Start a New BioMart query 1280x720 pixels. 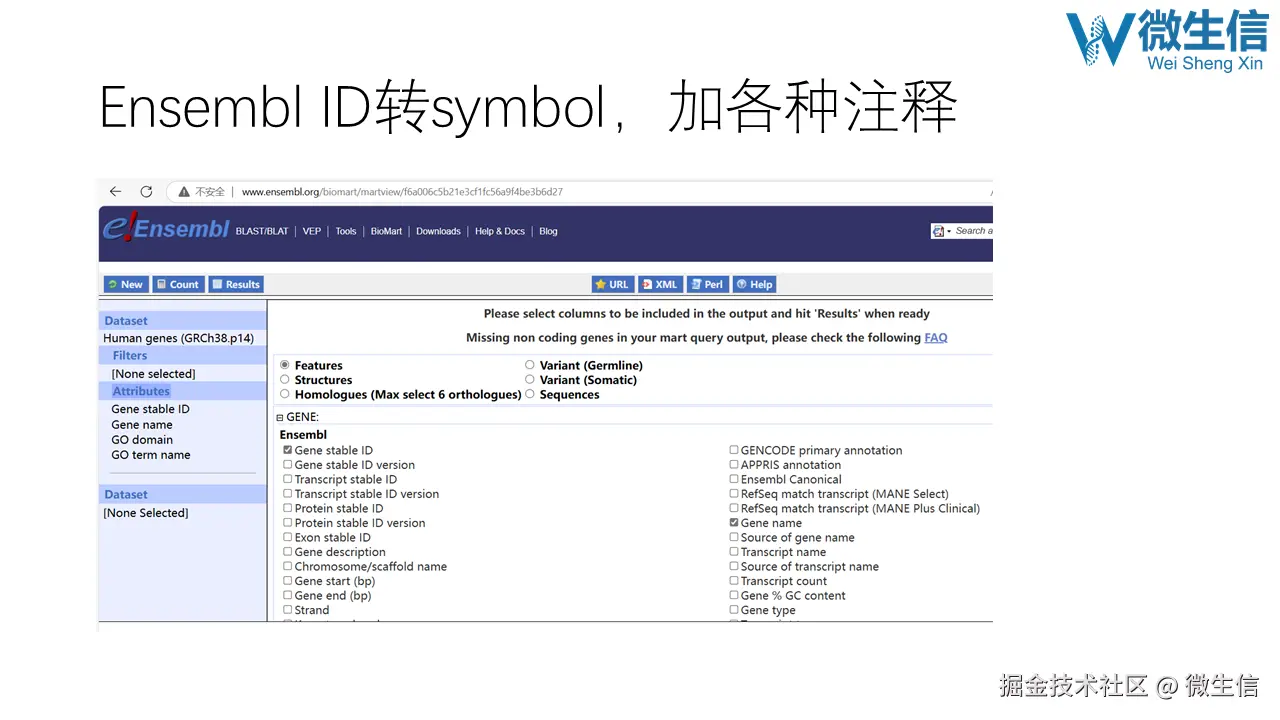[125, 284]
